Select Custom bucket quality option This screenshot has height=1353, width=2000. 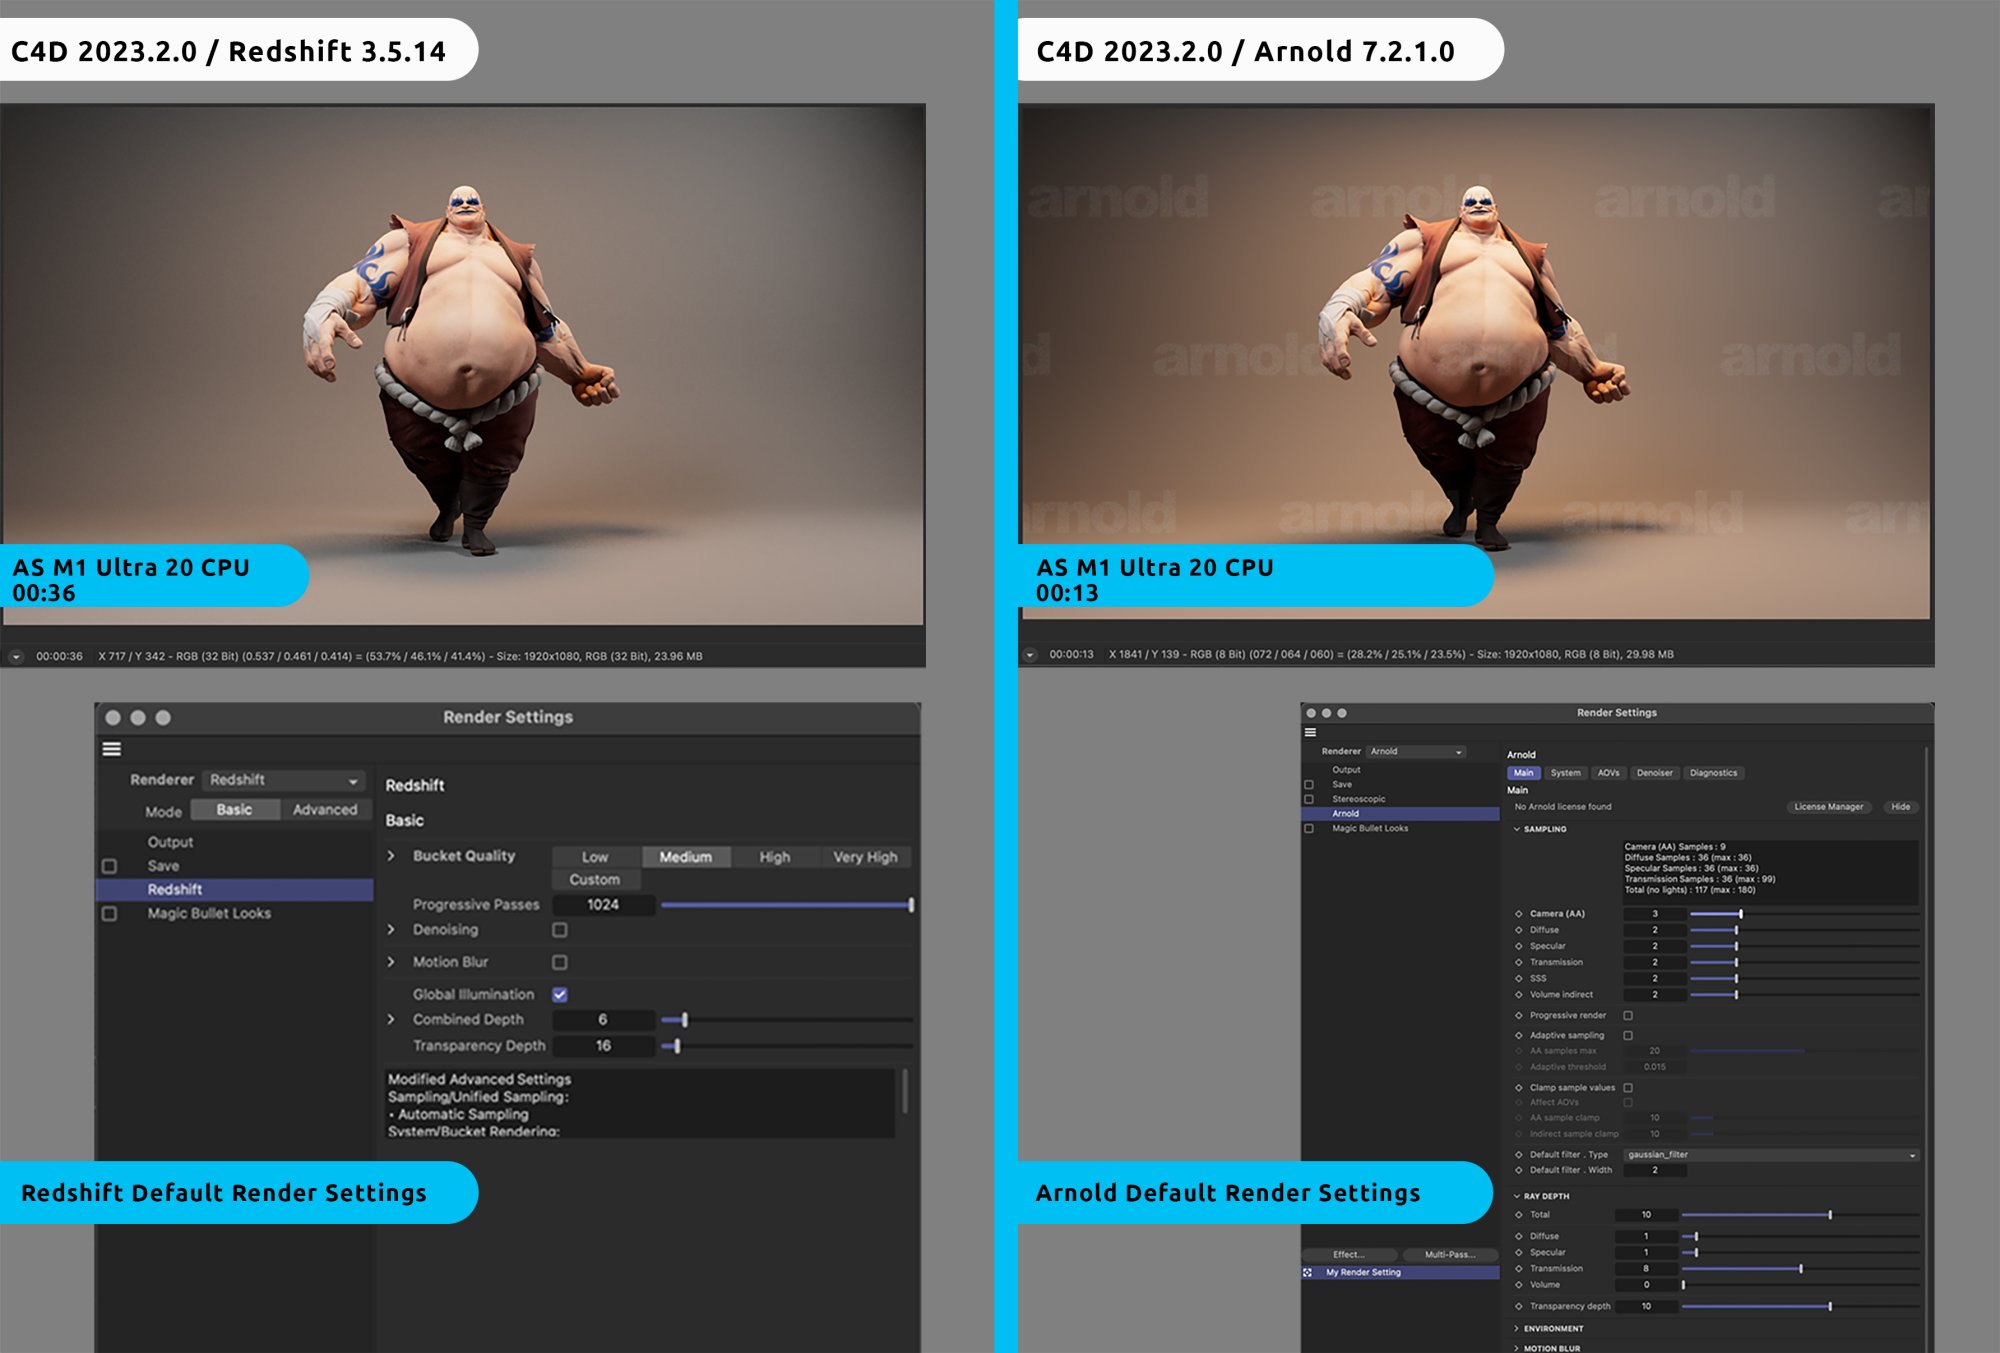click(595, 880)
